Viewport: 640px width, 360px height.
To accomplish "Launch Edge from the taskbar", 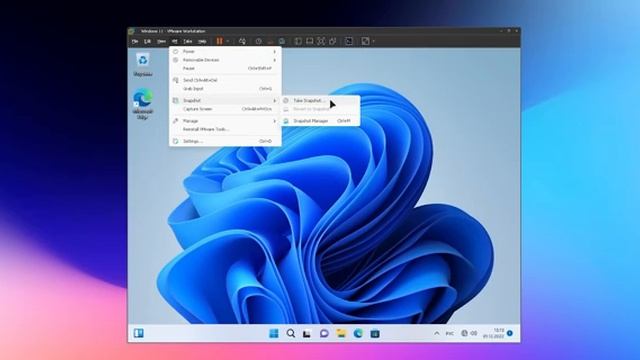I will tap(358, 333).
